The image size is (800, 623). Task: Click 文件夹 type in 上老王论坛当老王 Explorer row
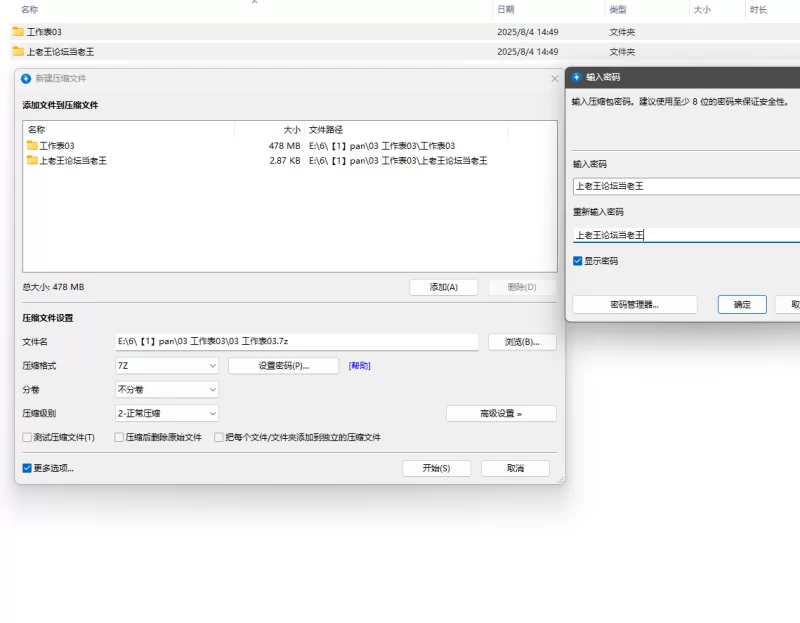click(622, 52)
